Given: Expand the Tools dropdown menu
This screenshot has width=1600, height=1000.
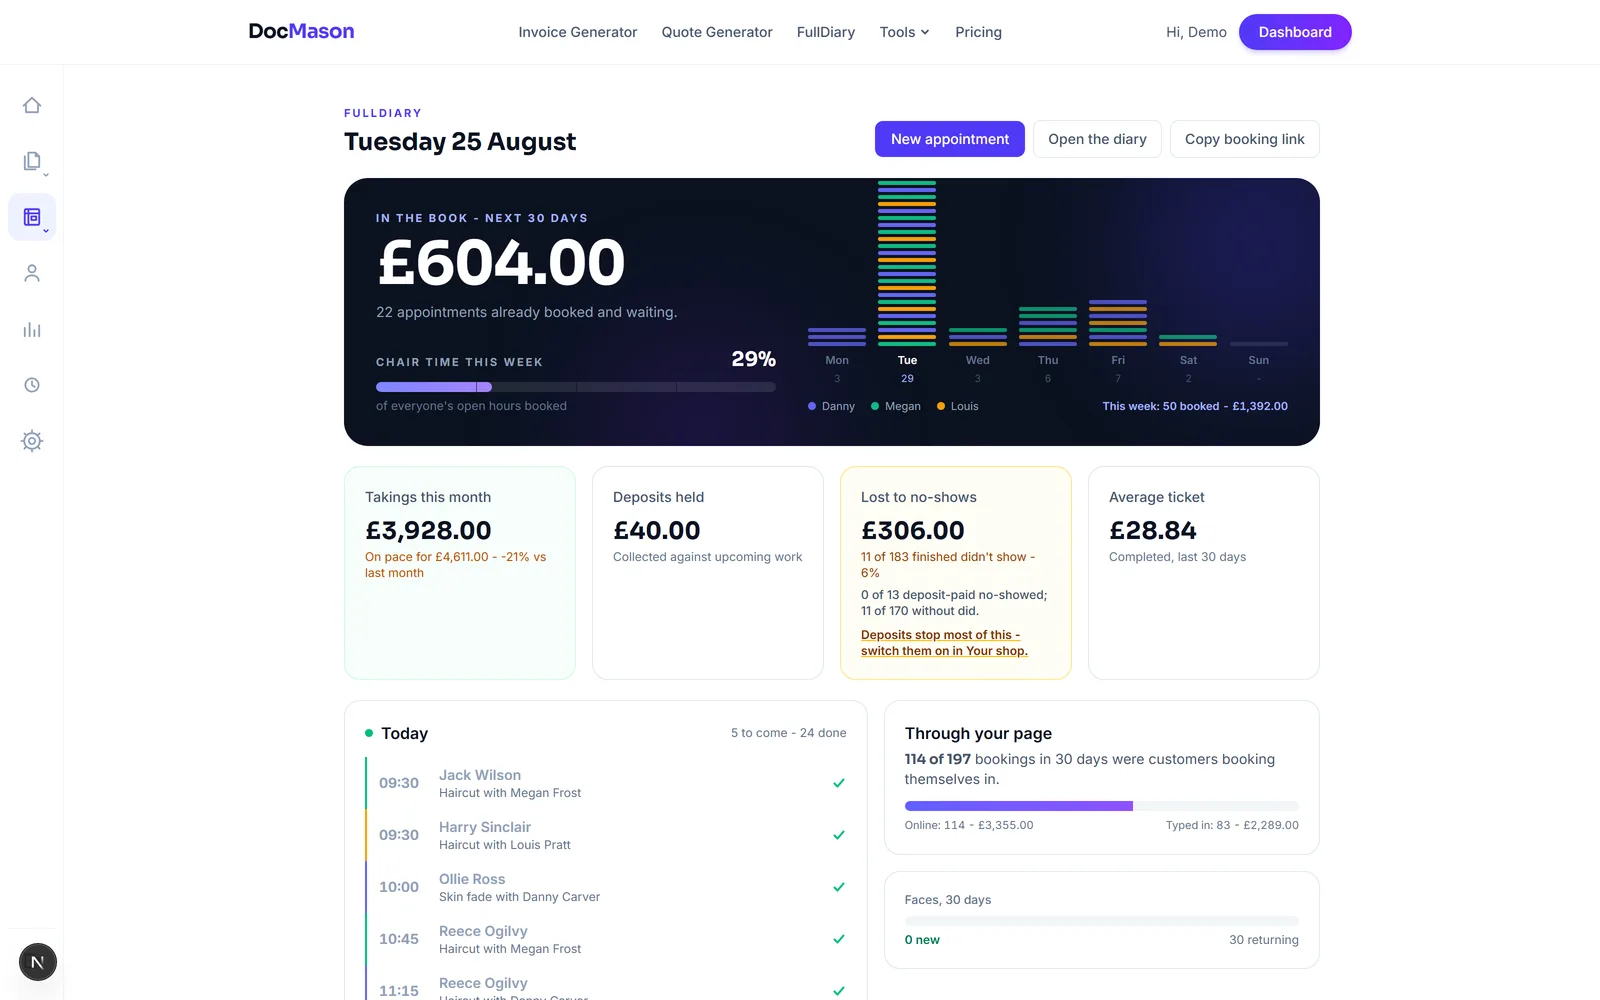Looking at the screenshot, I should [904, 32].
